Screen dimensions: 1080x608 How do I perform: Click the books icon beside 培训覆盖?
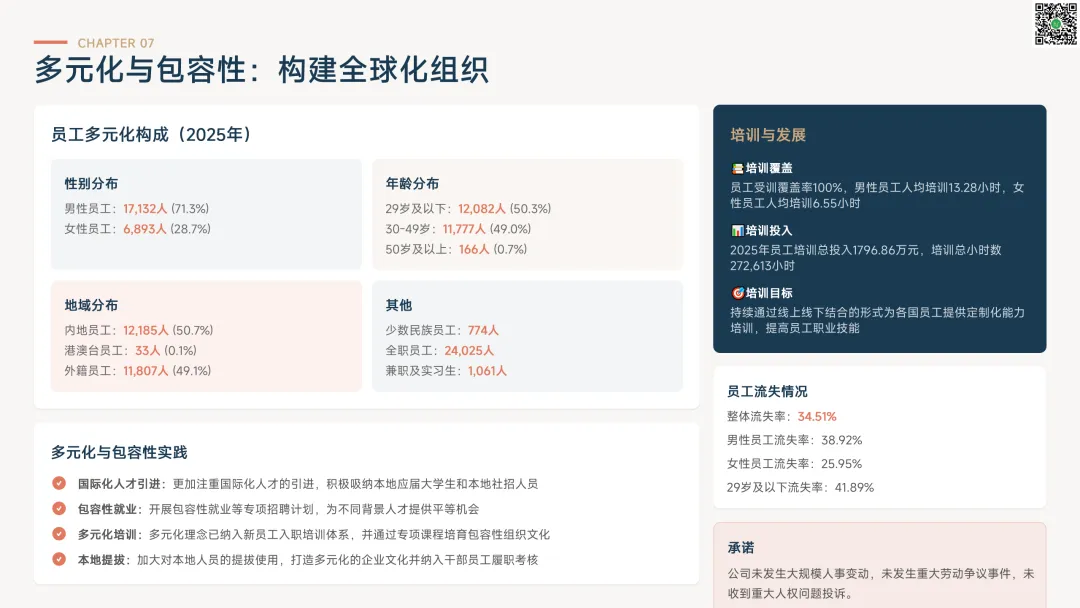[737, 168]
